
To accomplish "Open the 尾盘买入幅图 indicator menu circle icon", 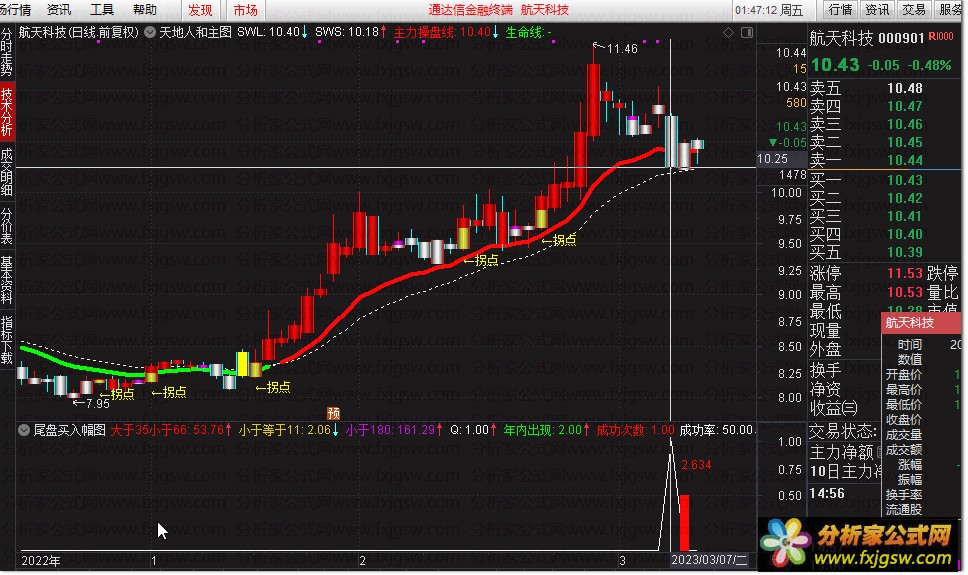I will coord(24,430).
